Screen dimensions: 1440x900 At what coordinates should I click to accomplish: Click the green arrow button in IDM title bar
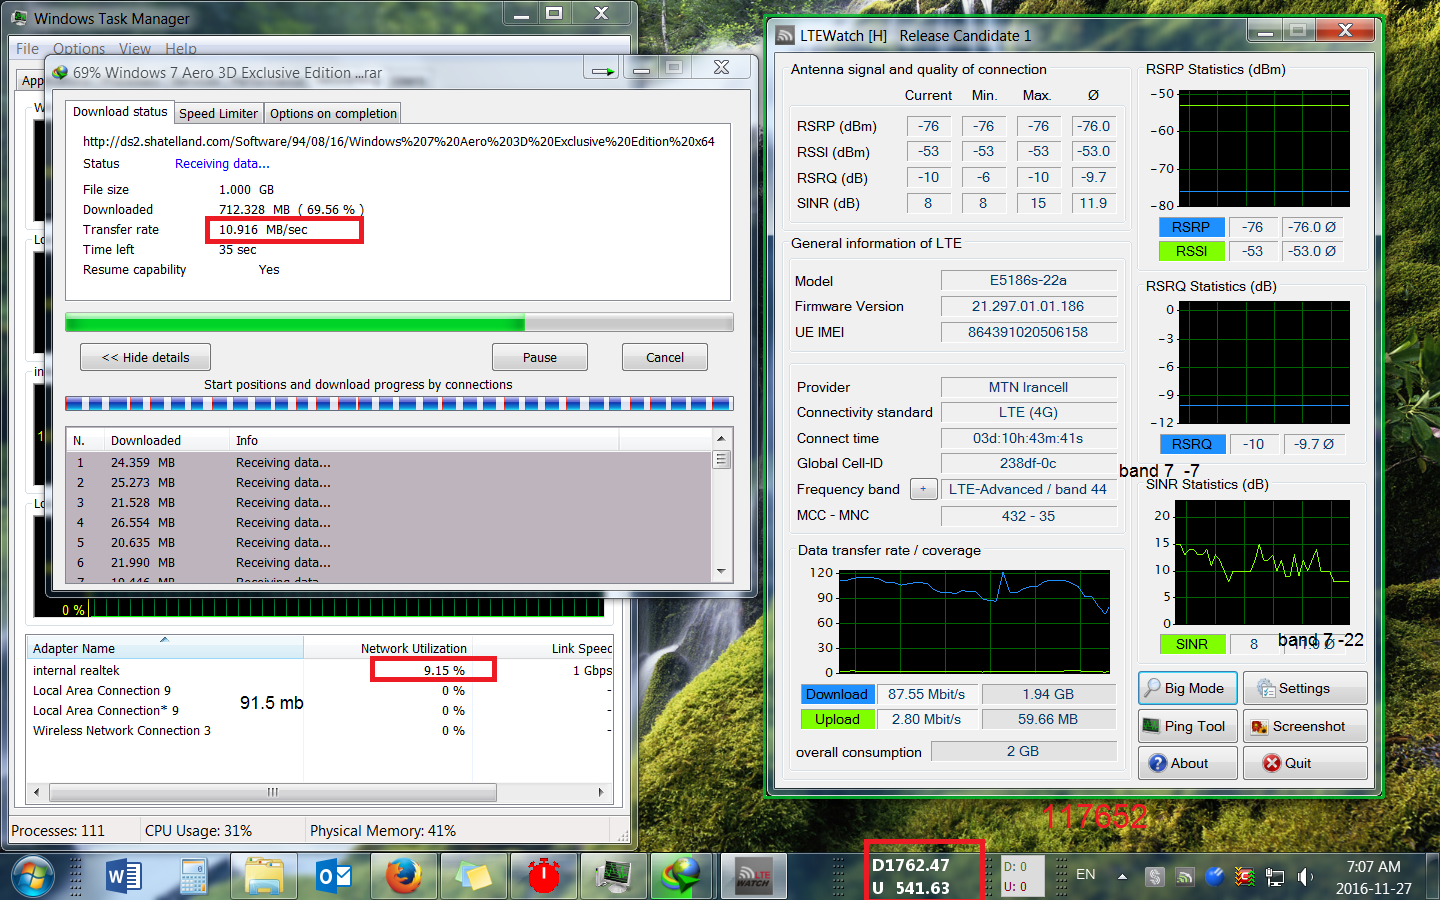click(603, 71)
